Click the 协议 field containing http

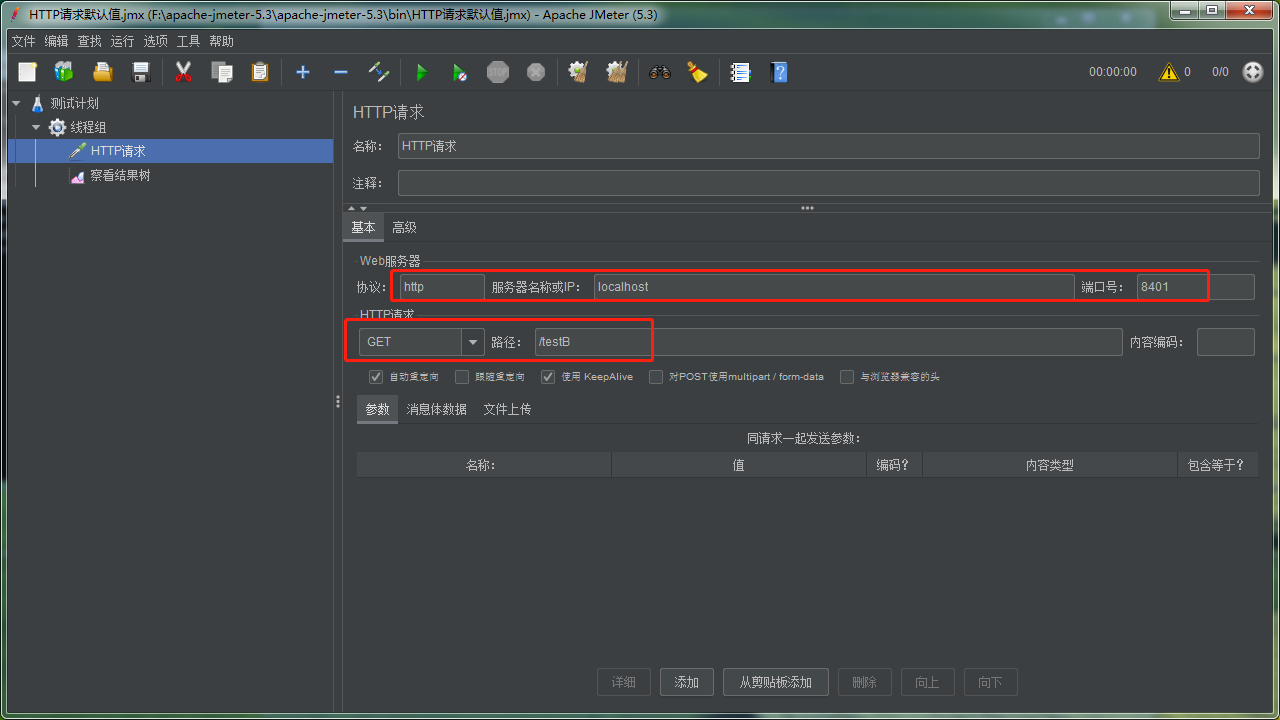pyautogui.click(x=442, y=287)
